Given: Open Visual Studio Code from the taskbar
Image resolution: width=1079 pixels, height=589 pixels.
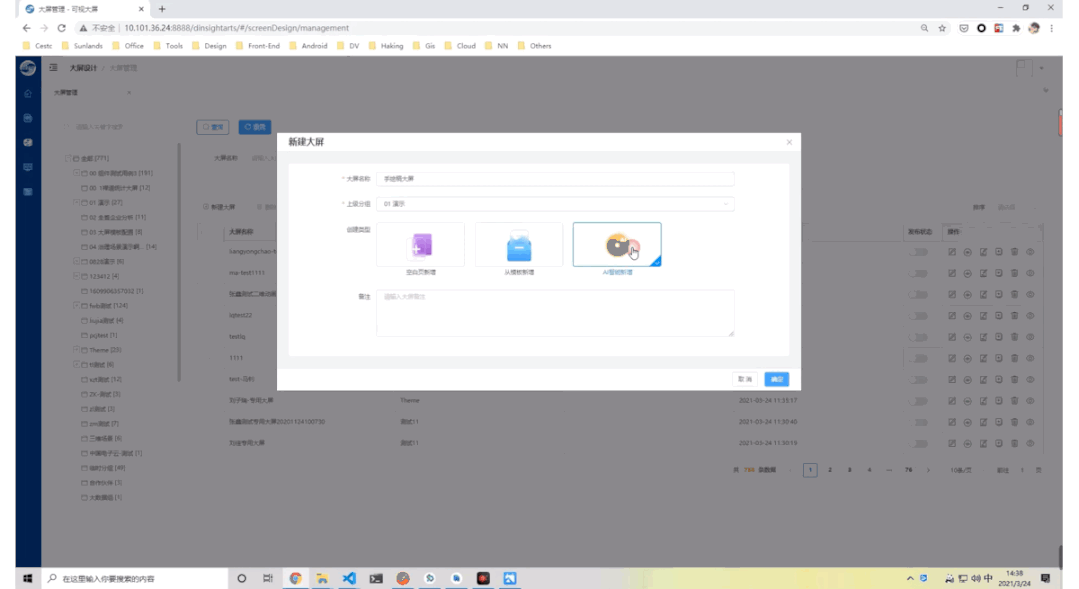Looking at the screenshot, I should click(349, 578).
